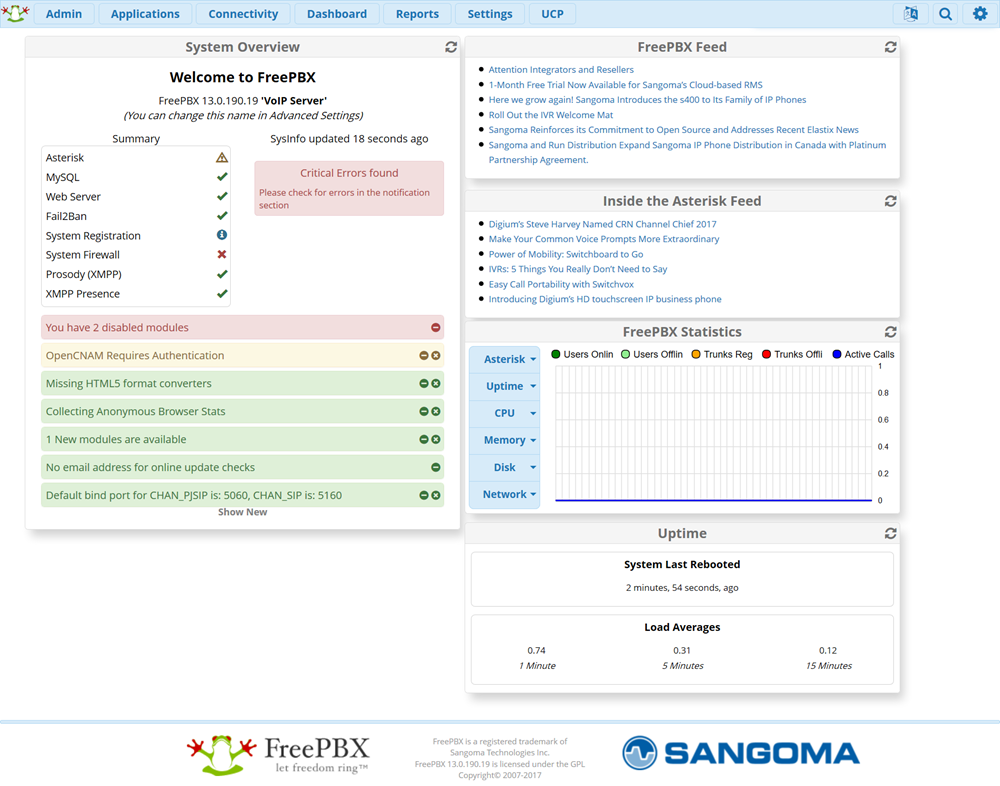Screen dimensions: 1000x786
Task: Dismiss the Missing HTML5 format converters notice
Action: click(436, 383)
